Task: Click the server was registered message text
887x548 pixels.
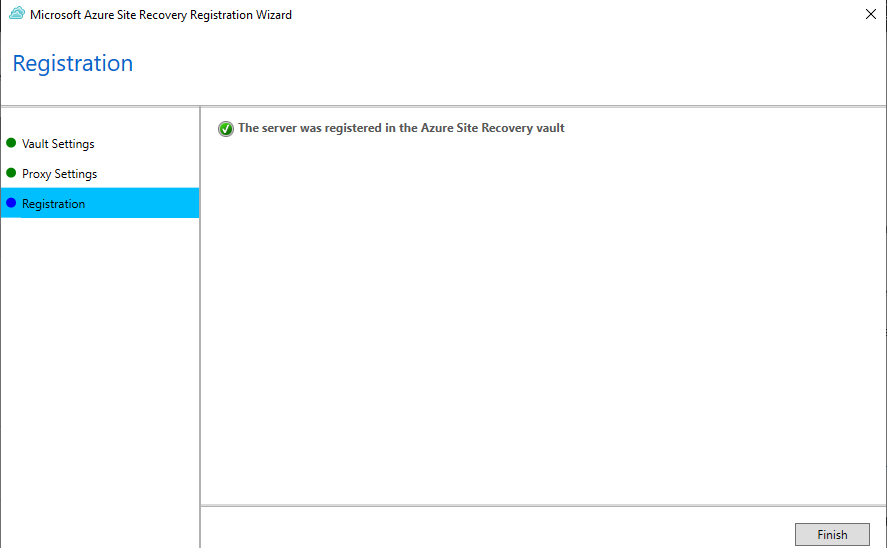Action: point(401,128)
